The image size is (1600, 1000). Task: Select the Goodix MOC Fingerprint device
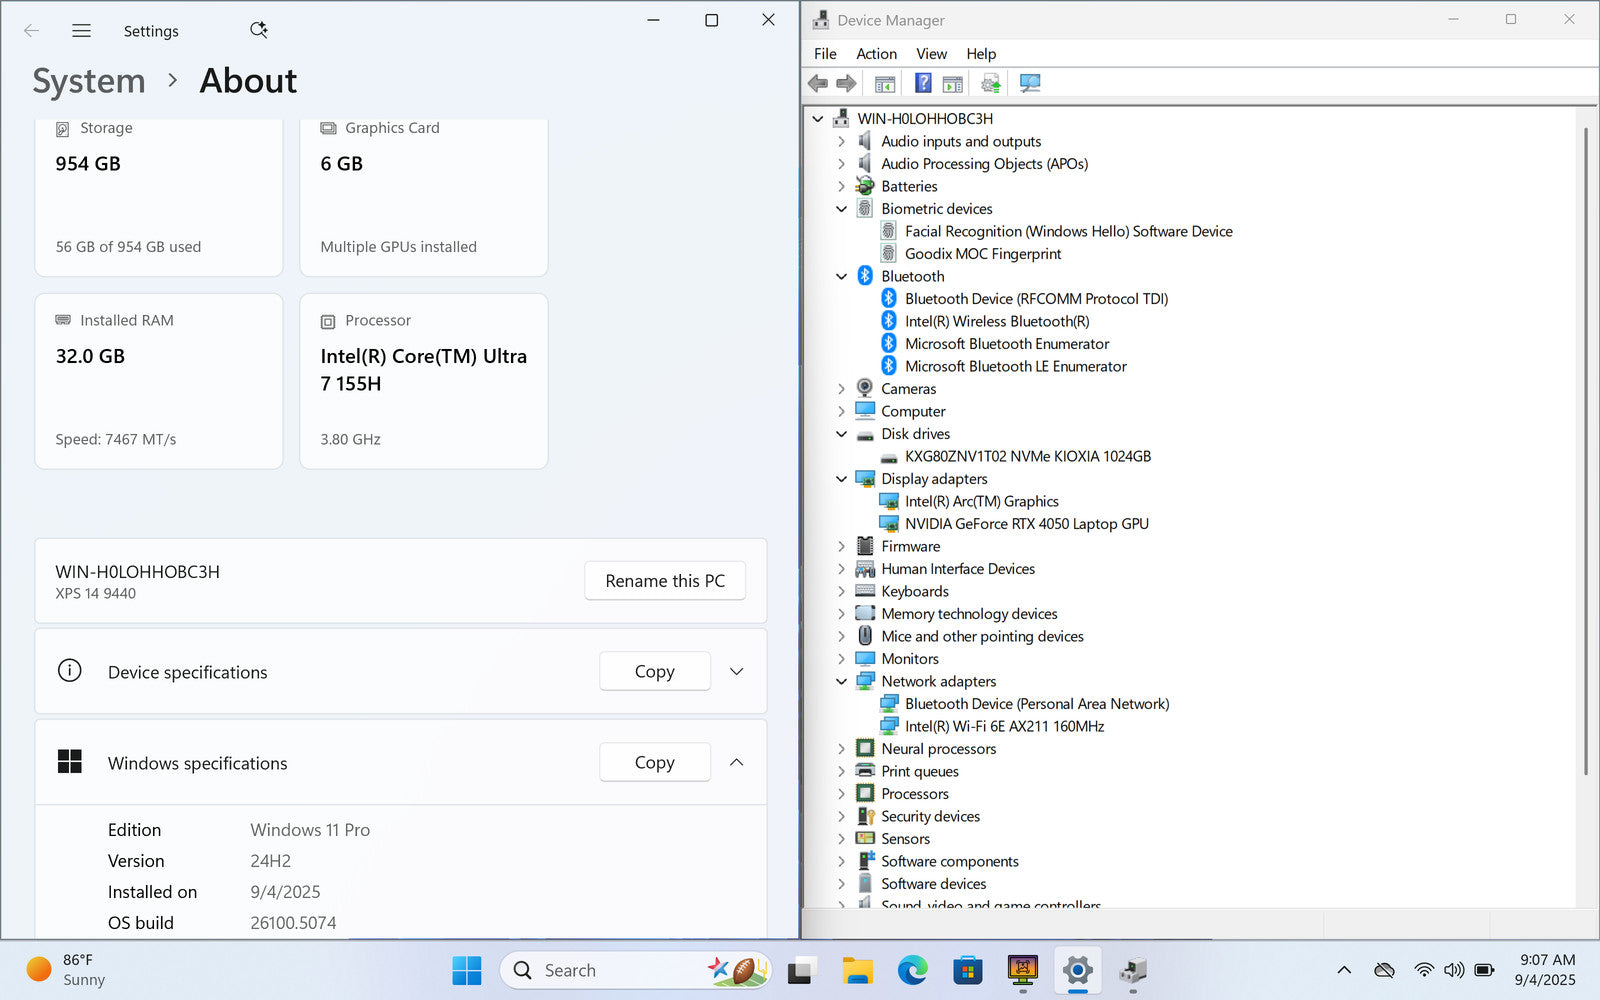(x=982, y=254)
